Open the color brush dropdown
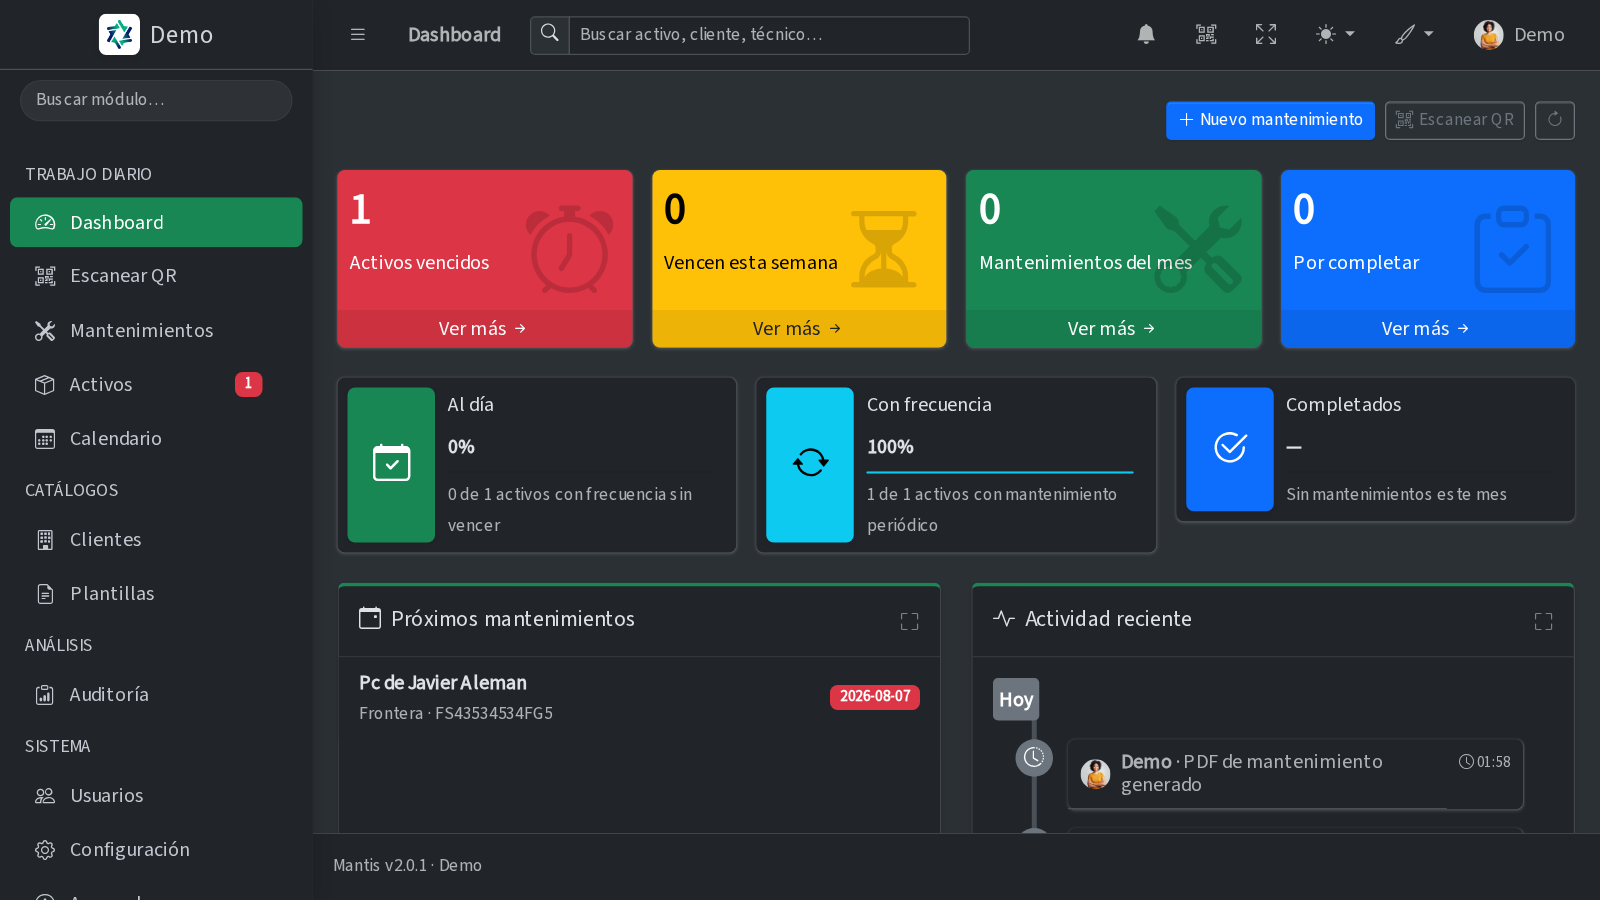Screen dimensions: 1600x900 click(1415, 35)
